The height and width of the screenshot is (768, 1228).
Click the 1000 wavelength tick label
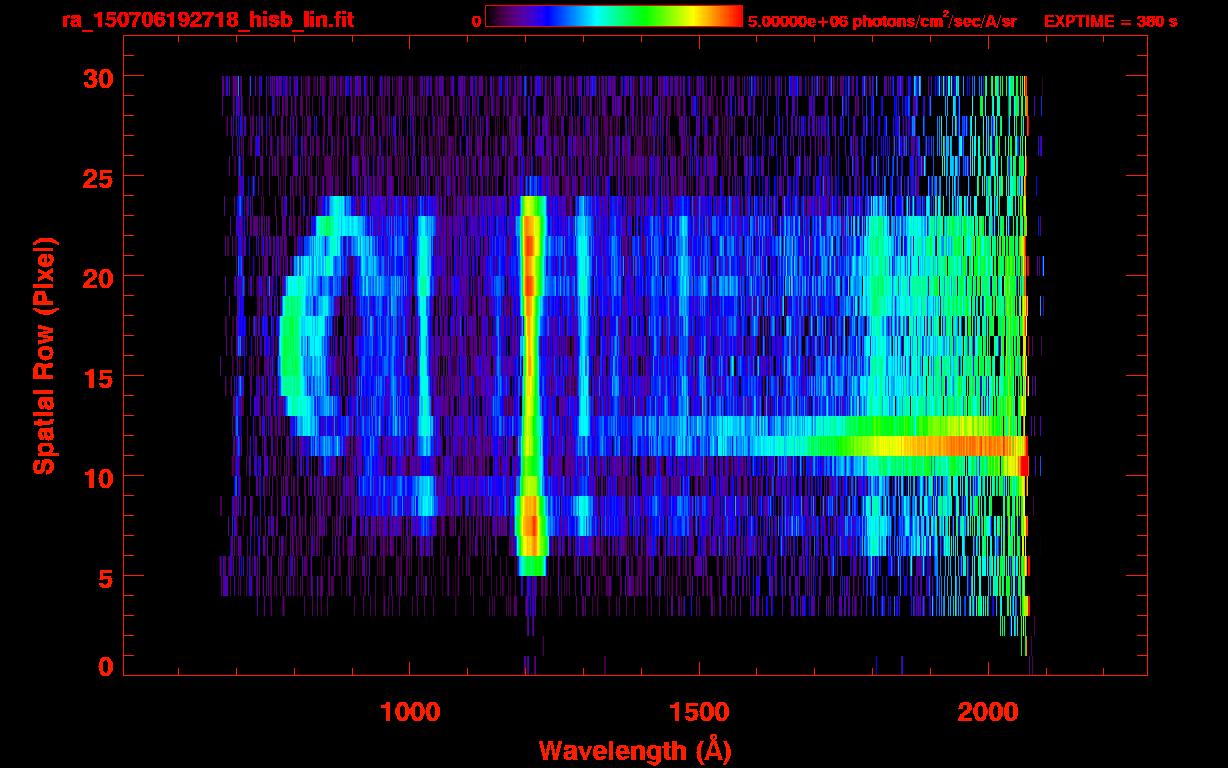(409, 712)
